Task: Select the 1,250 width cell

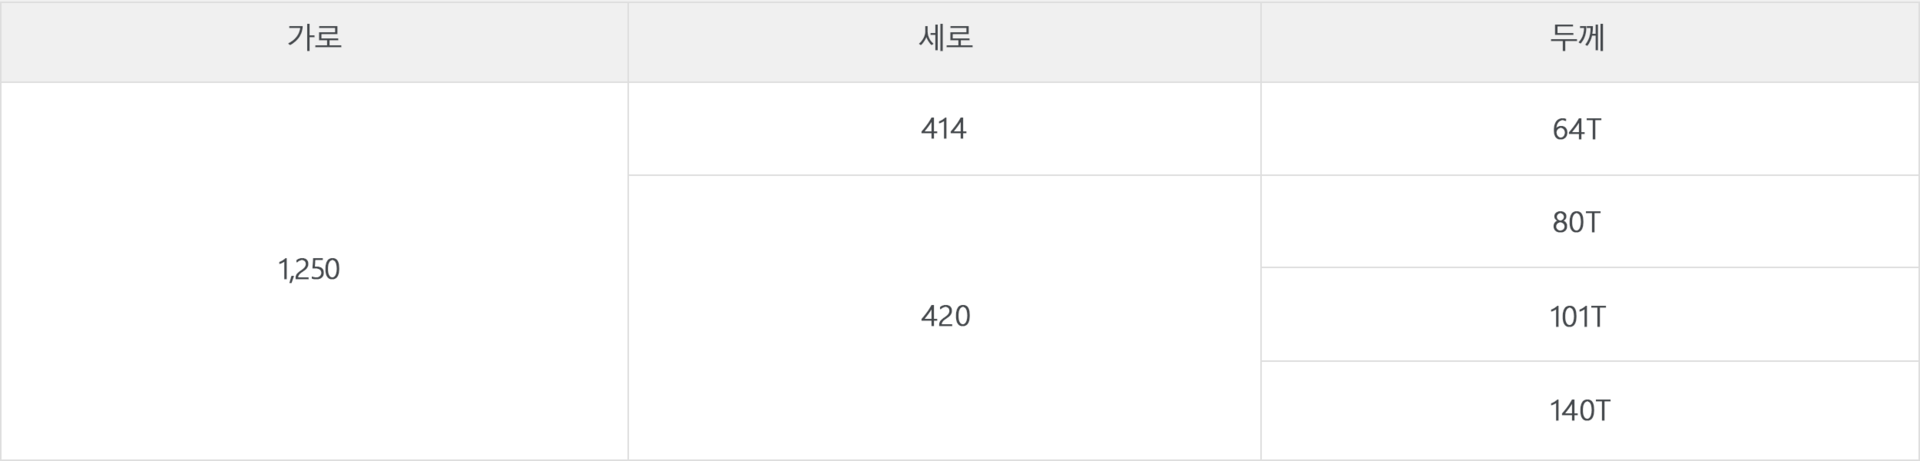Action: [x=309, y=269]
